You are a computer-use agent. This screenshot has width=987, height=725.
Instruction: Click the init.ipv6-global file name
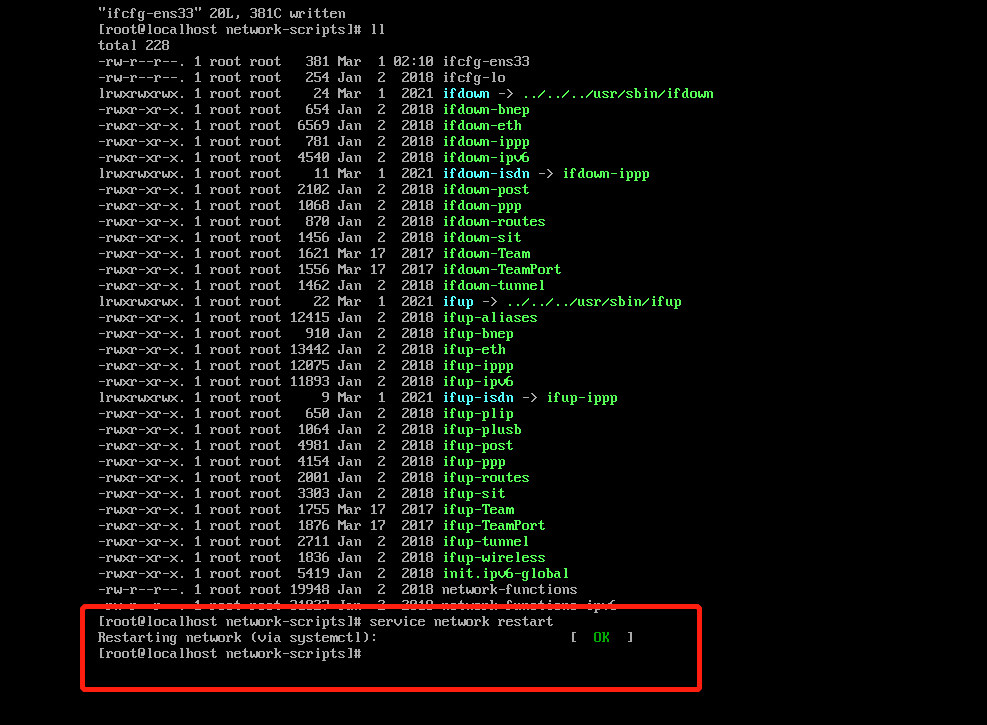coord(506,573)
